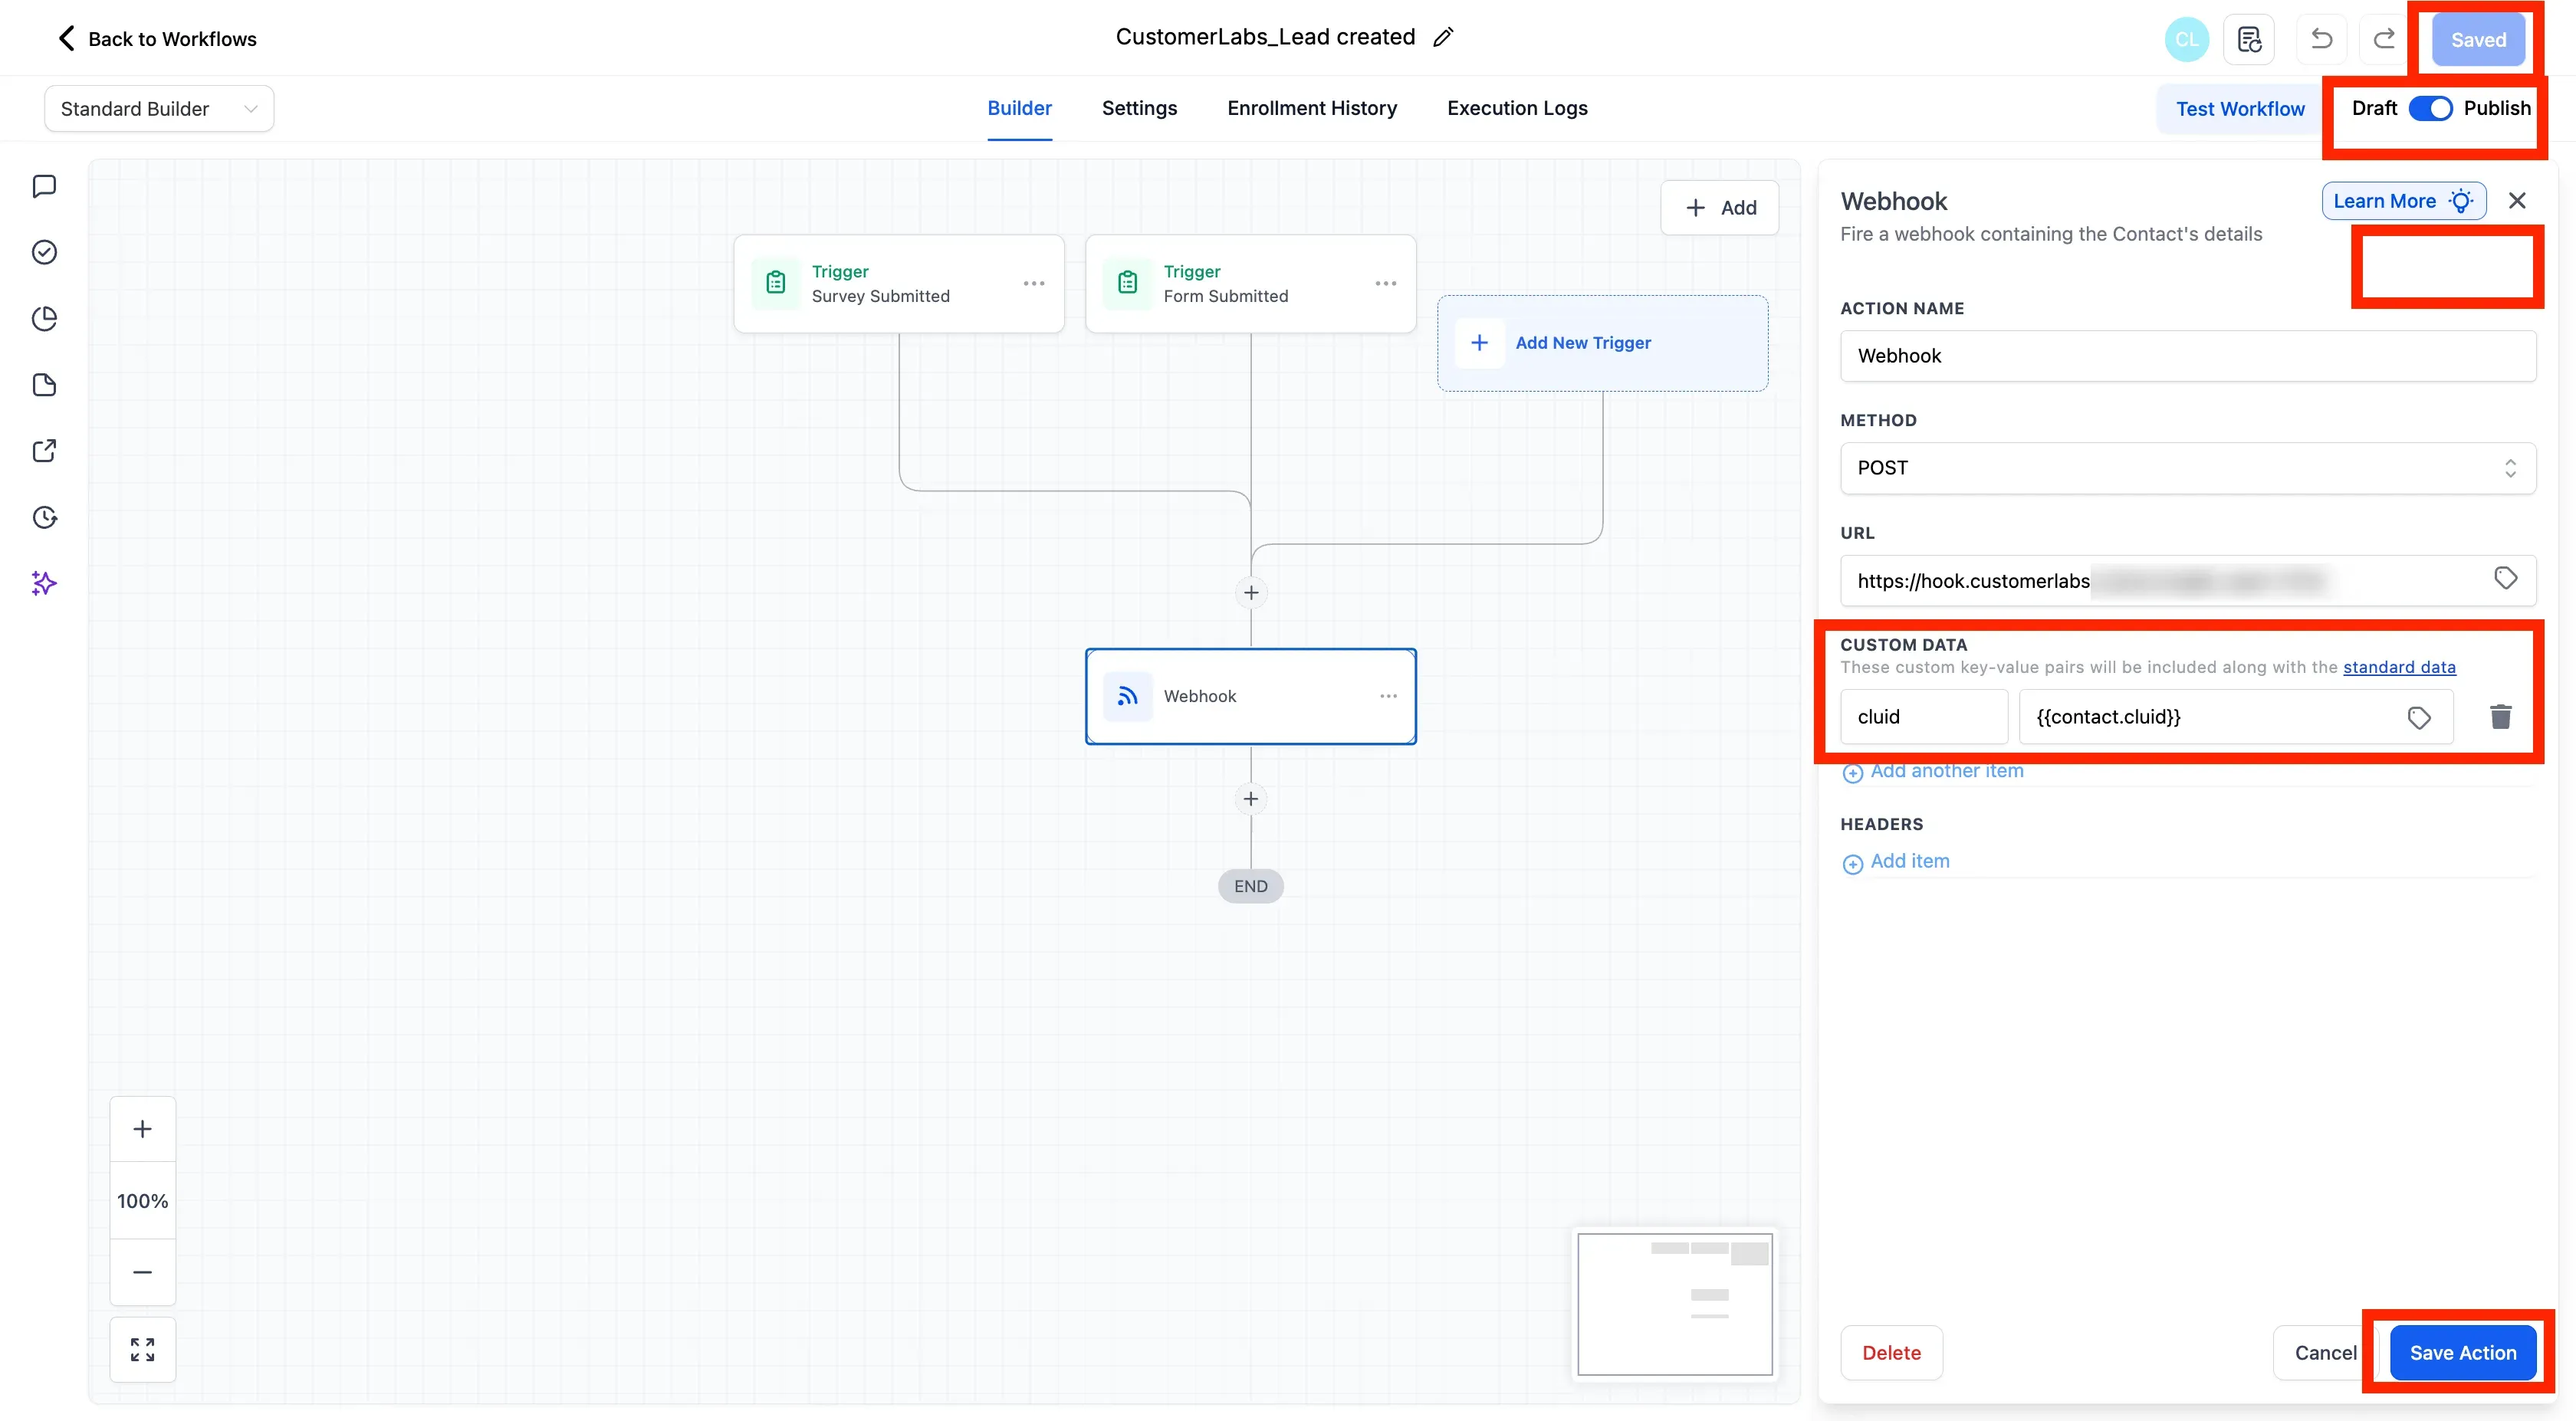Image resolution: width=2576 pixels, height=1421 pixels.
Task: Open the workflow version history icon
Action: (x=2249, y=39)
